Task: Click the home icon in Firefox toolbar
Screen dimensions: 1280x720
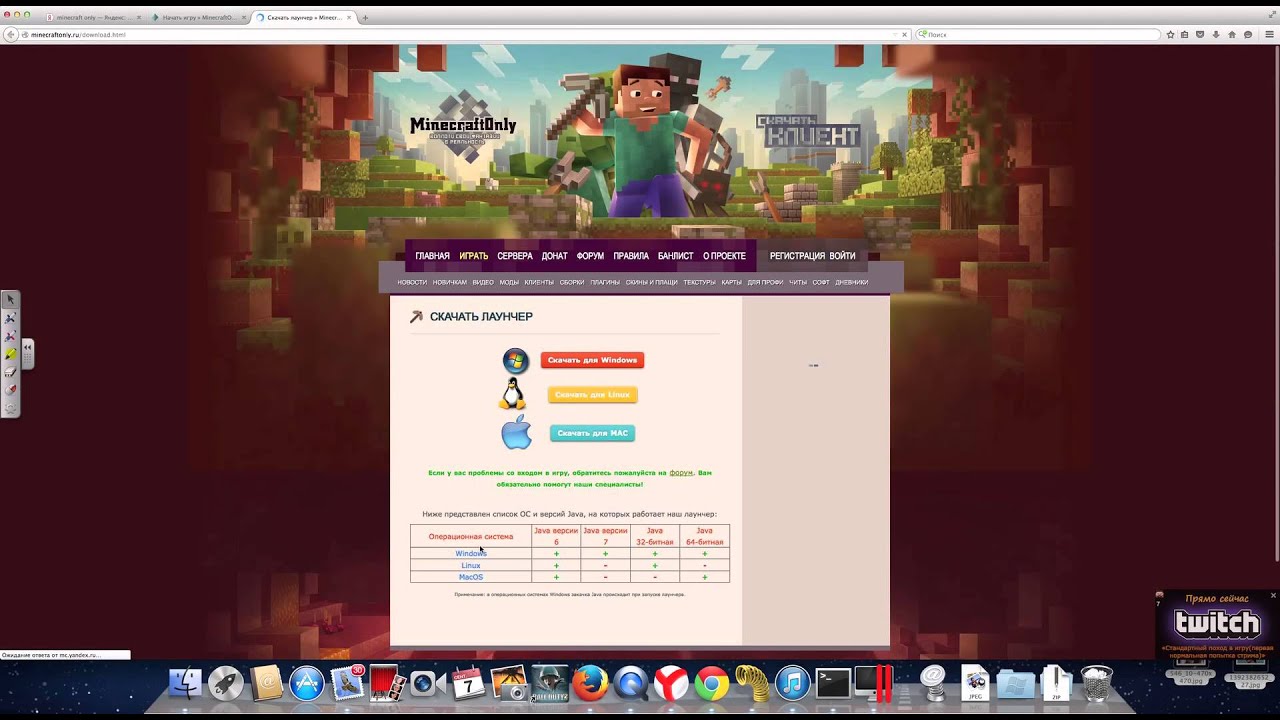Action: click(1232, 34)
